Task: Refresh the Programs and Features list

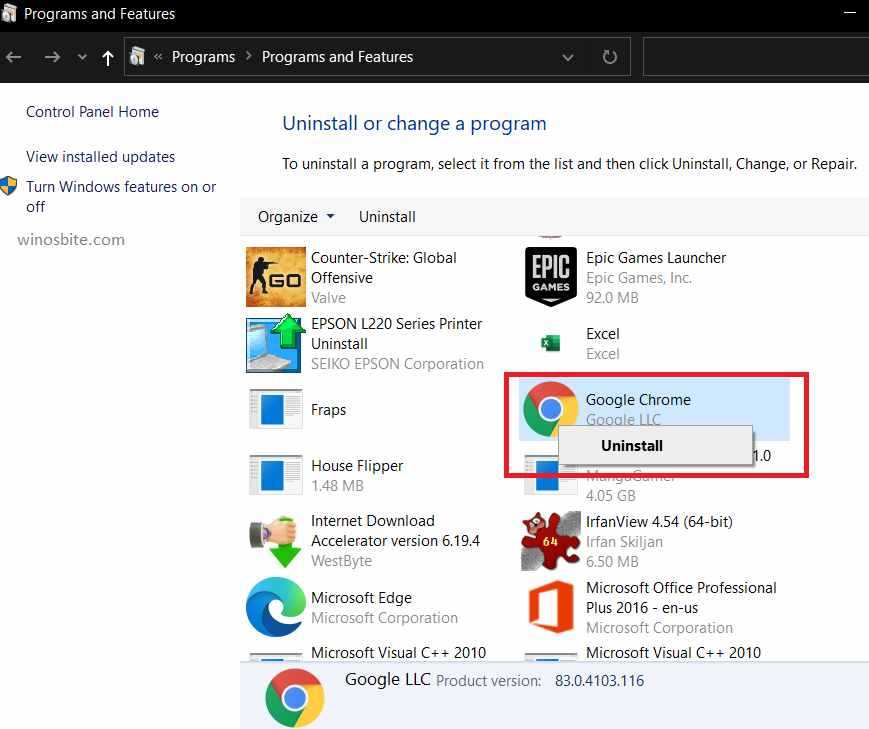Action: pos(610,57)
